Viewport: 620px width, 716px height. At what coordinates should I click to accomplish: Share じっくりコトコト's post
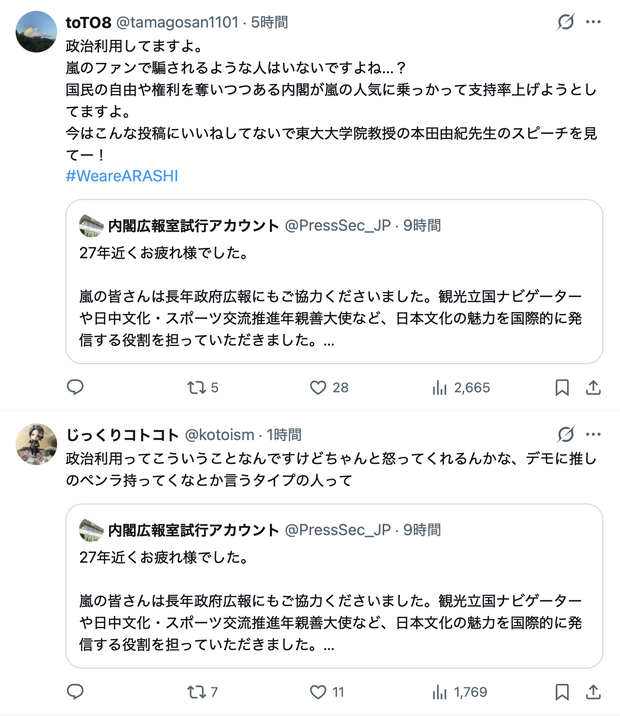click(593, 692)
